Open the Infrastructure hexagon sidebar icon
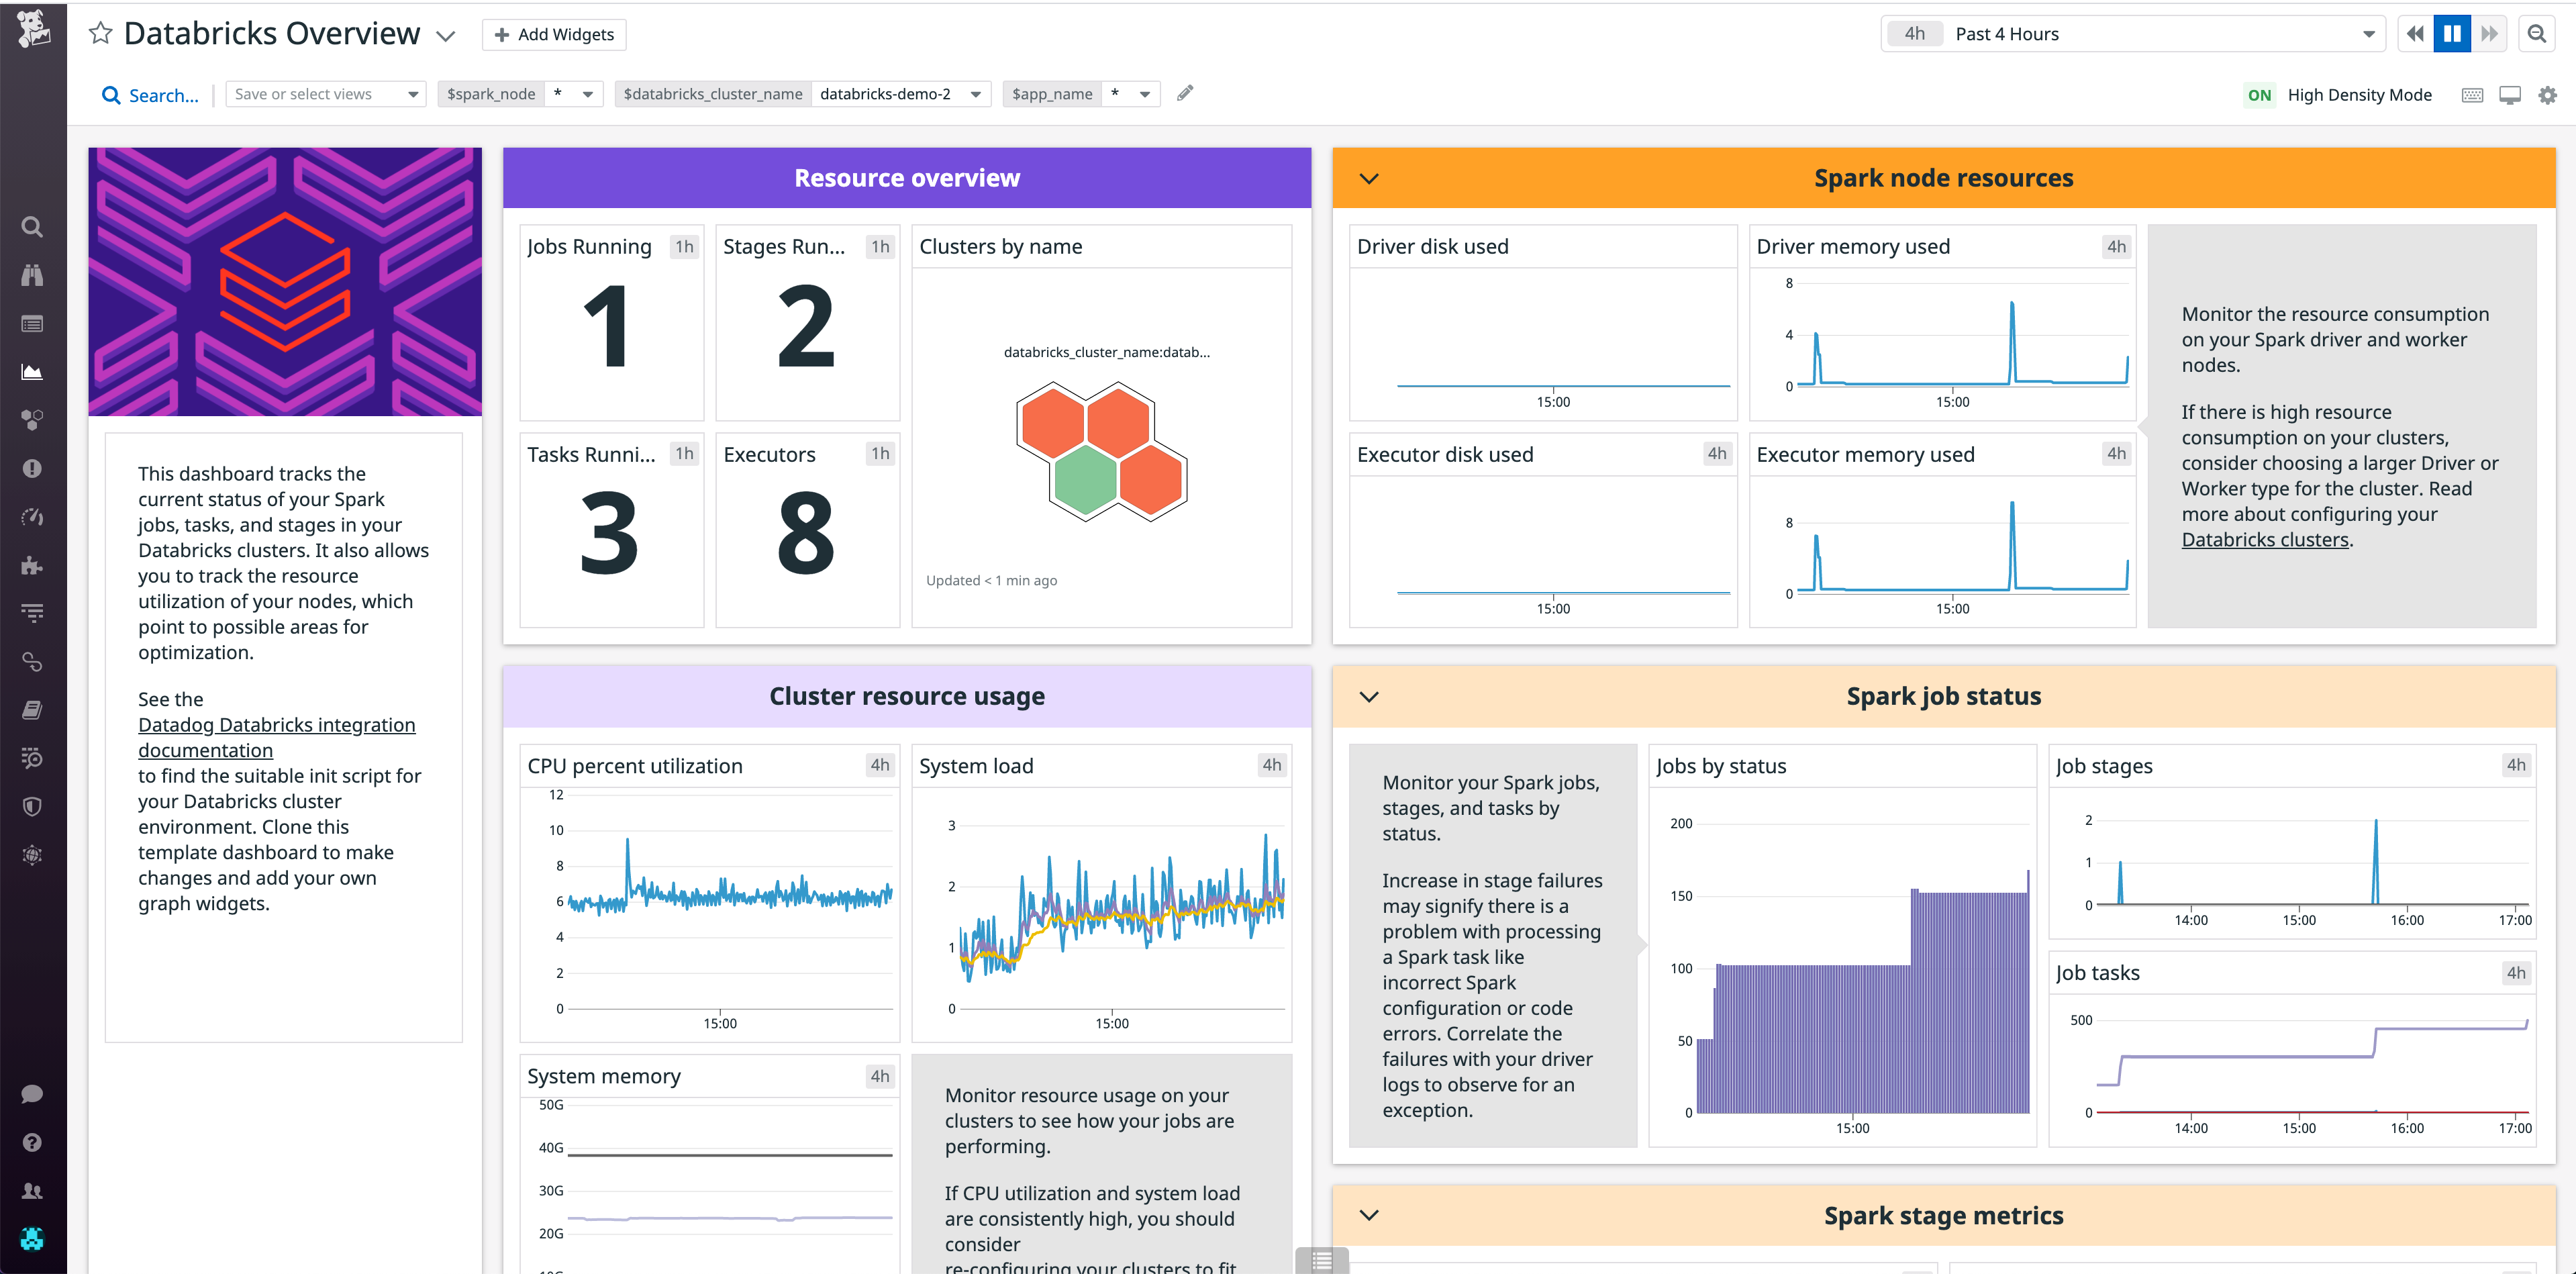2576x1274 pixels. [x=32, y=420]
